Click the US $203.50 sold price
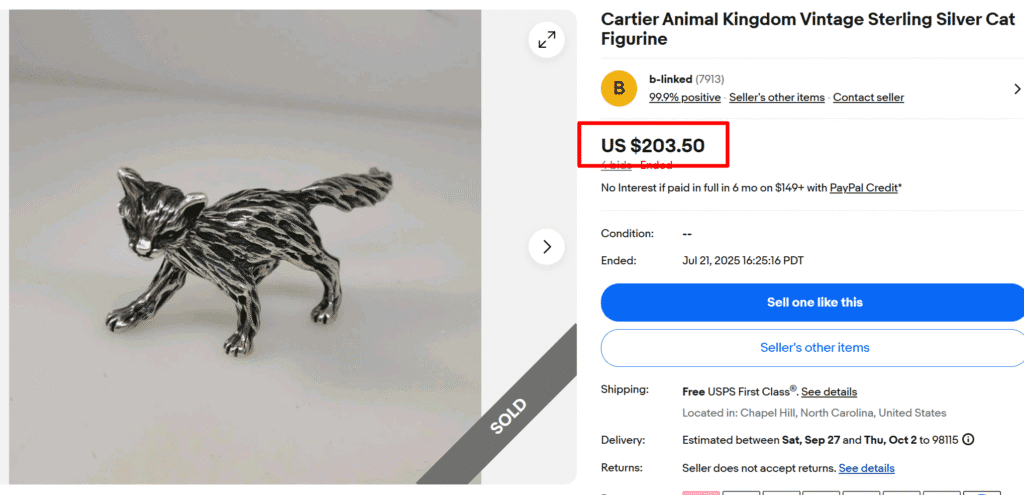The width and height of the screenshot is (1024, 495). click(x=652, y=145)
